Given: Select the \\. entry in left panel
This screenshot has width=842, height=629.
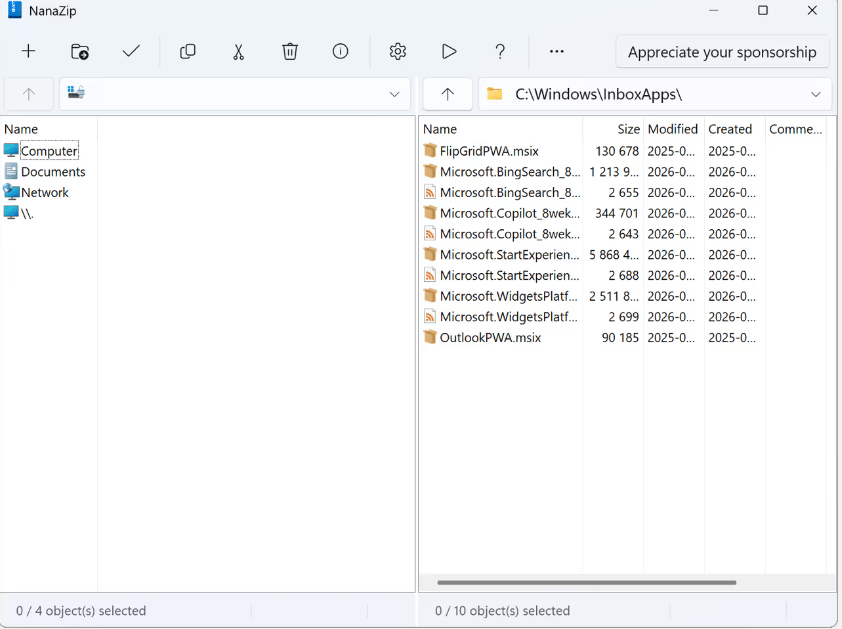Looking at the screenshot, I should coord(27,213).
